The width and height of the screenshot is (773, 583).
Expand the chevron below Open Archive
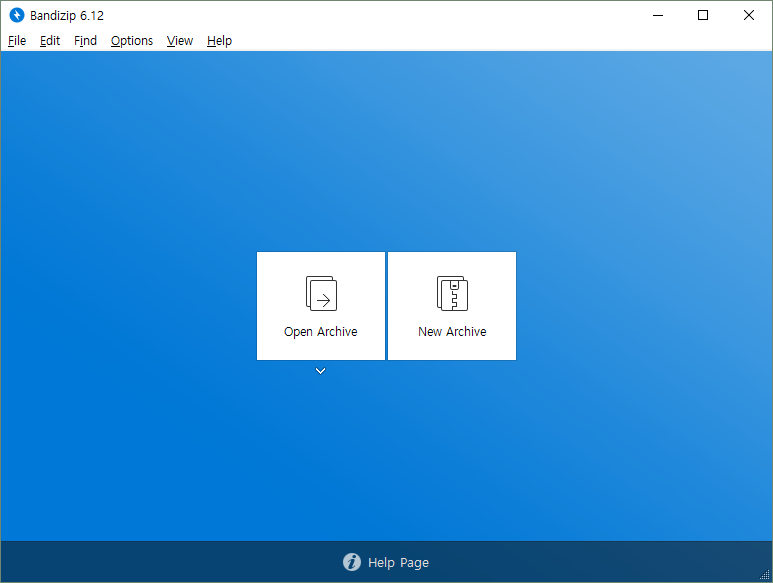(320, 371)
